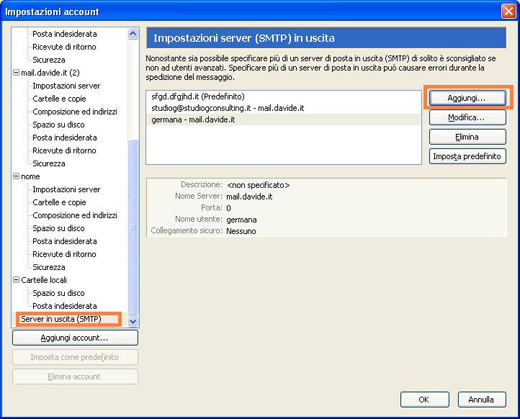The height and width of the screenshot is (419, 520).
Task: Open Impostazioni server under nome
Action: pyautogui.click(x=66, y=189)
